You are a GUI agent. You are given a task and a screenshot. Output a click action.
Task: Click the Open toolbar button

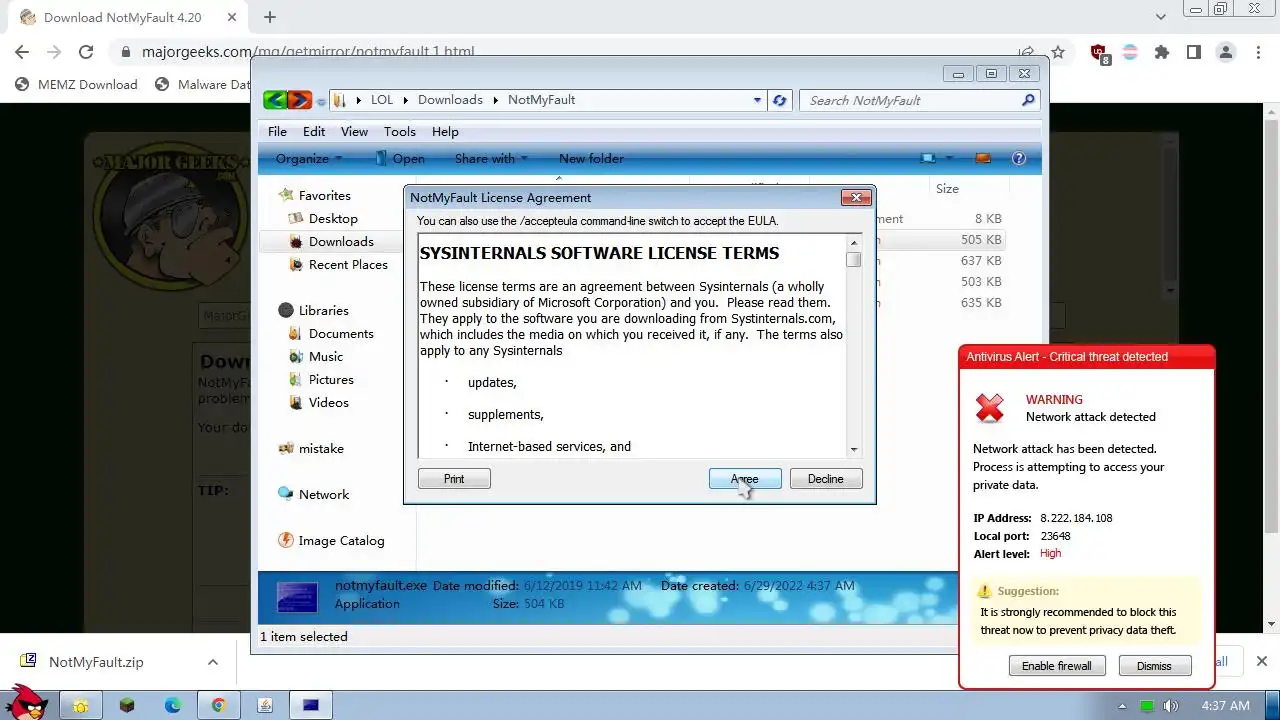point(400,158)
